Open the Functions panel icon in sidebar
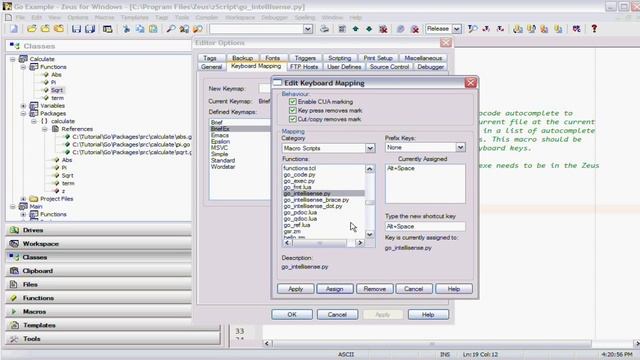 click(14, 298)
